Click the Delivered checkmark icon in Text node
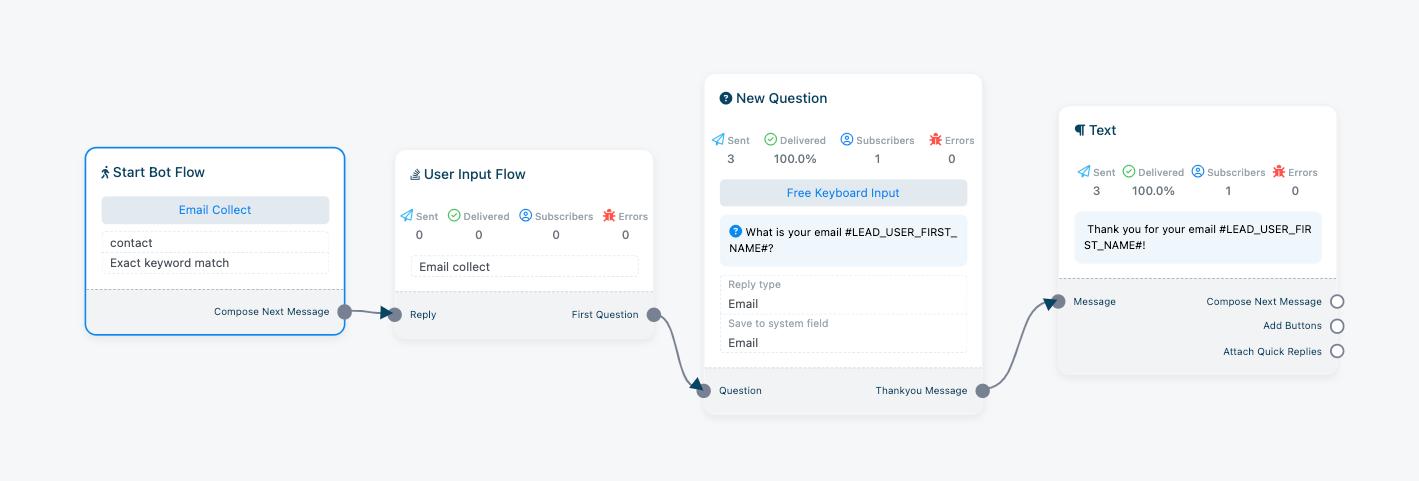 pos(1129,172)
